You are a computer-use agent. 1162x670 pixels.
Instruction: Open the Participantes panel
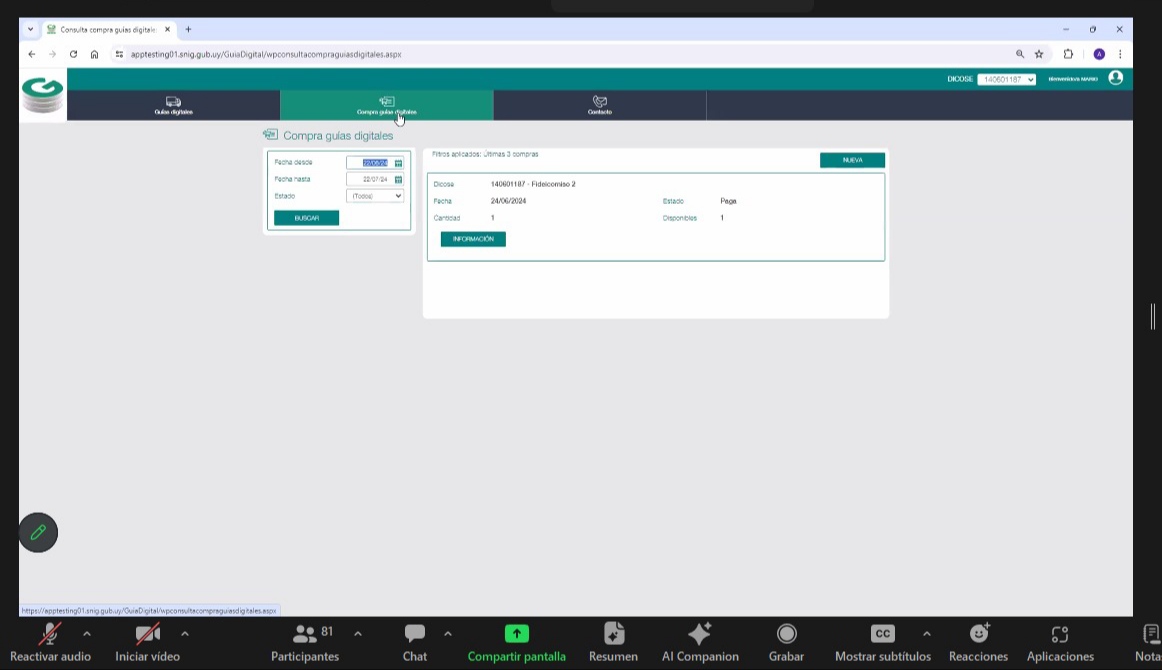305,643
